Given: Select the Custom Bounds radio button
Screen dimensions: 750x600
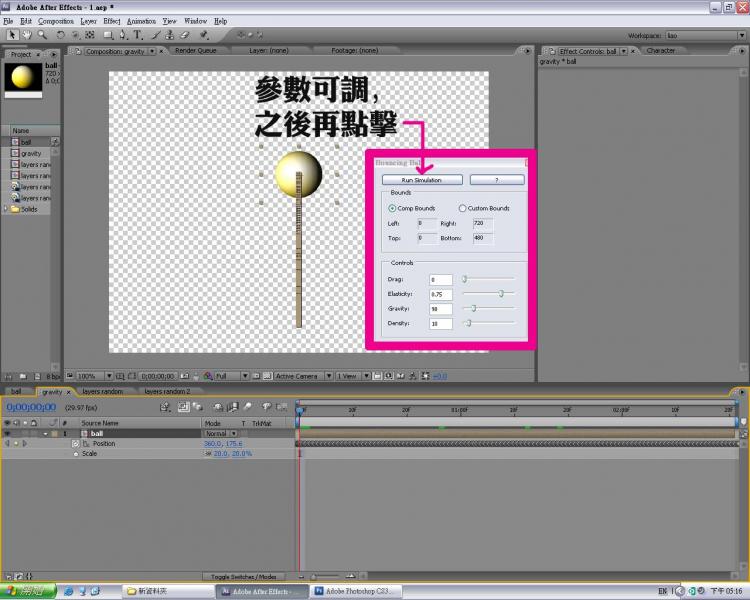Looking at the screenshot, I should point(462,208).
